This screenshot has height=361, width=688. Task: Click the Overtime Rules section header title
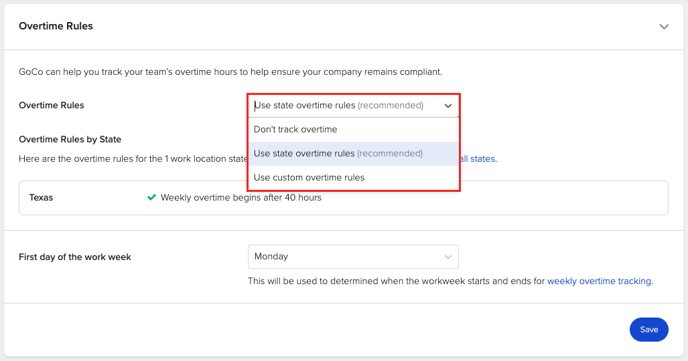click(56, 26)
